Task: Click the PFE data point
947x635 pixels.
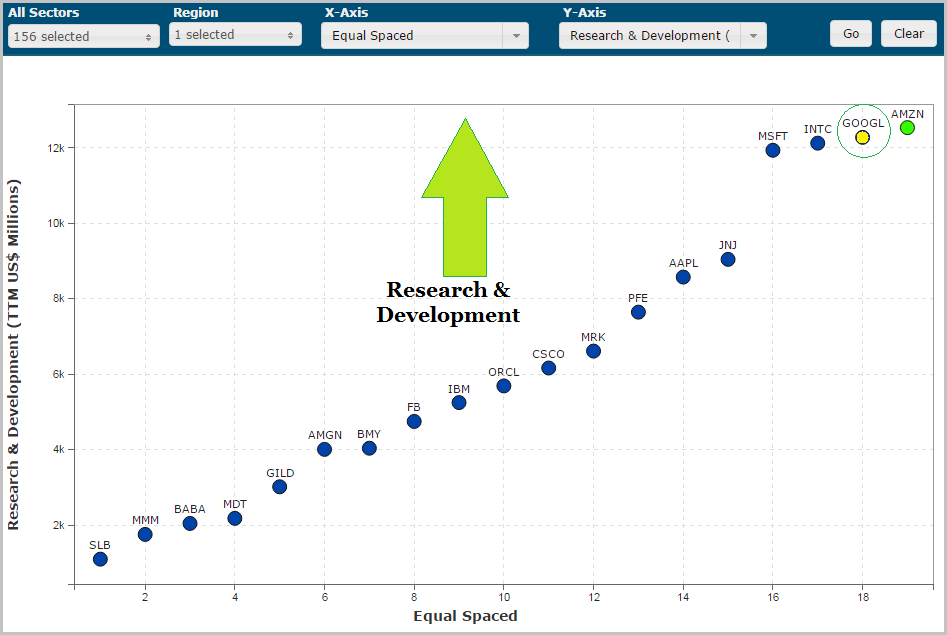Action: click(x=638, y=312)
